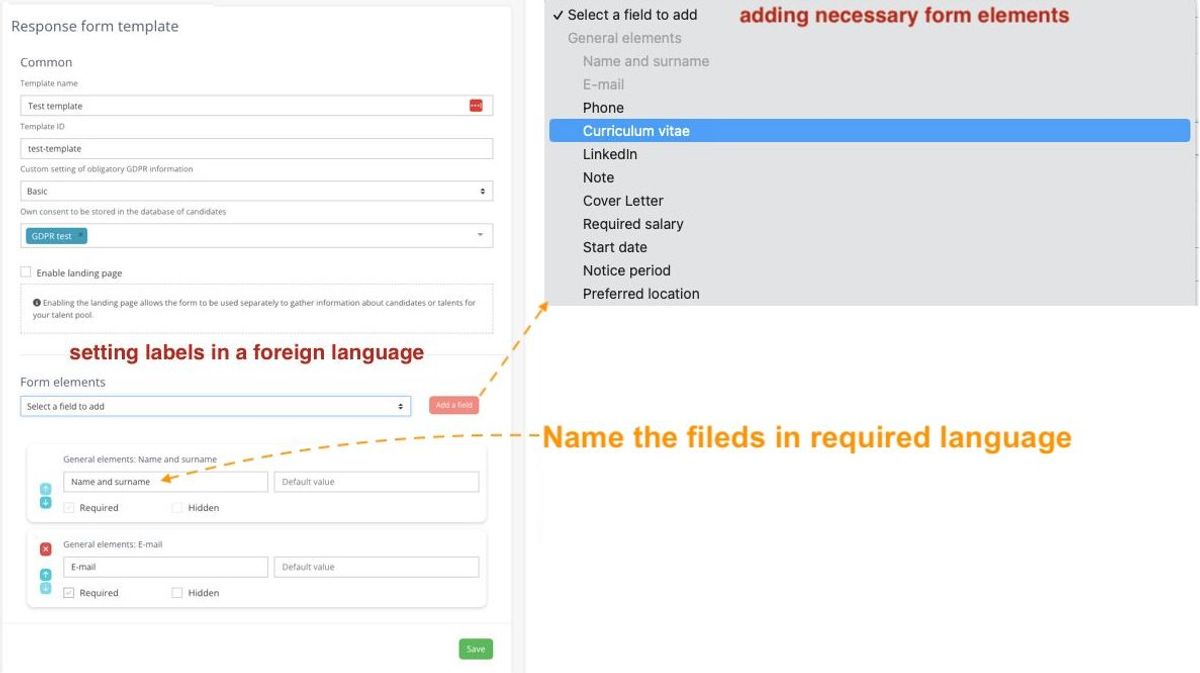Viewport: 1200px width, 673px height.
Task: Click the Template ID input field
Action: (x=256, y=148)
